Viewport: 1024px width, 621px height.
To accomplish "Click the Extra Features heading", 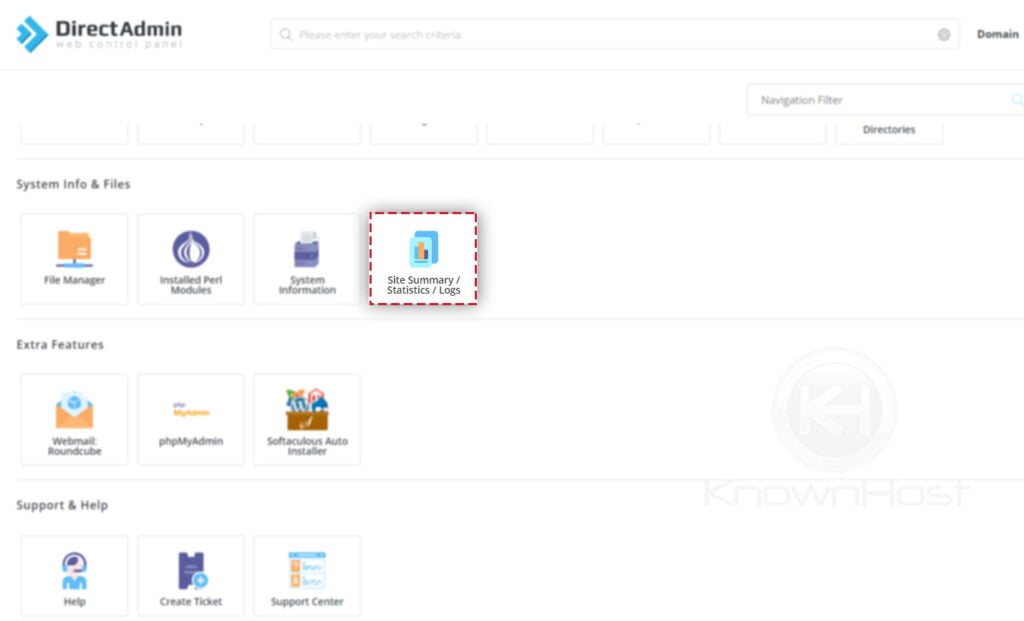I will click(60, 344).
